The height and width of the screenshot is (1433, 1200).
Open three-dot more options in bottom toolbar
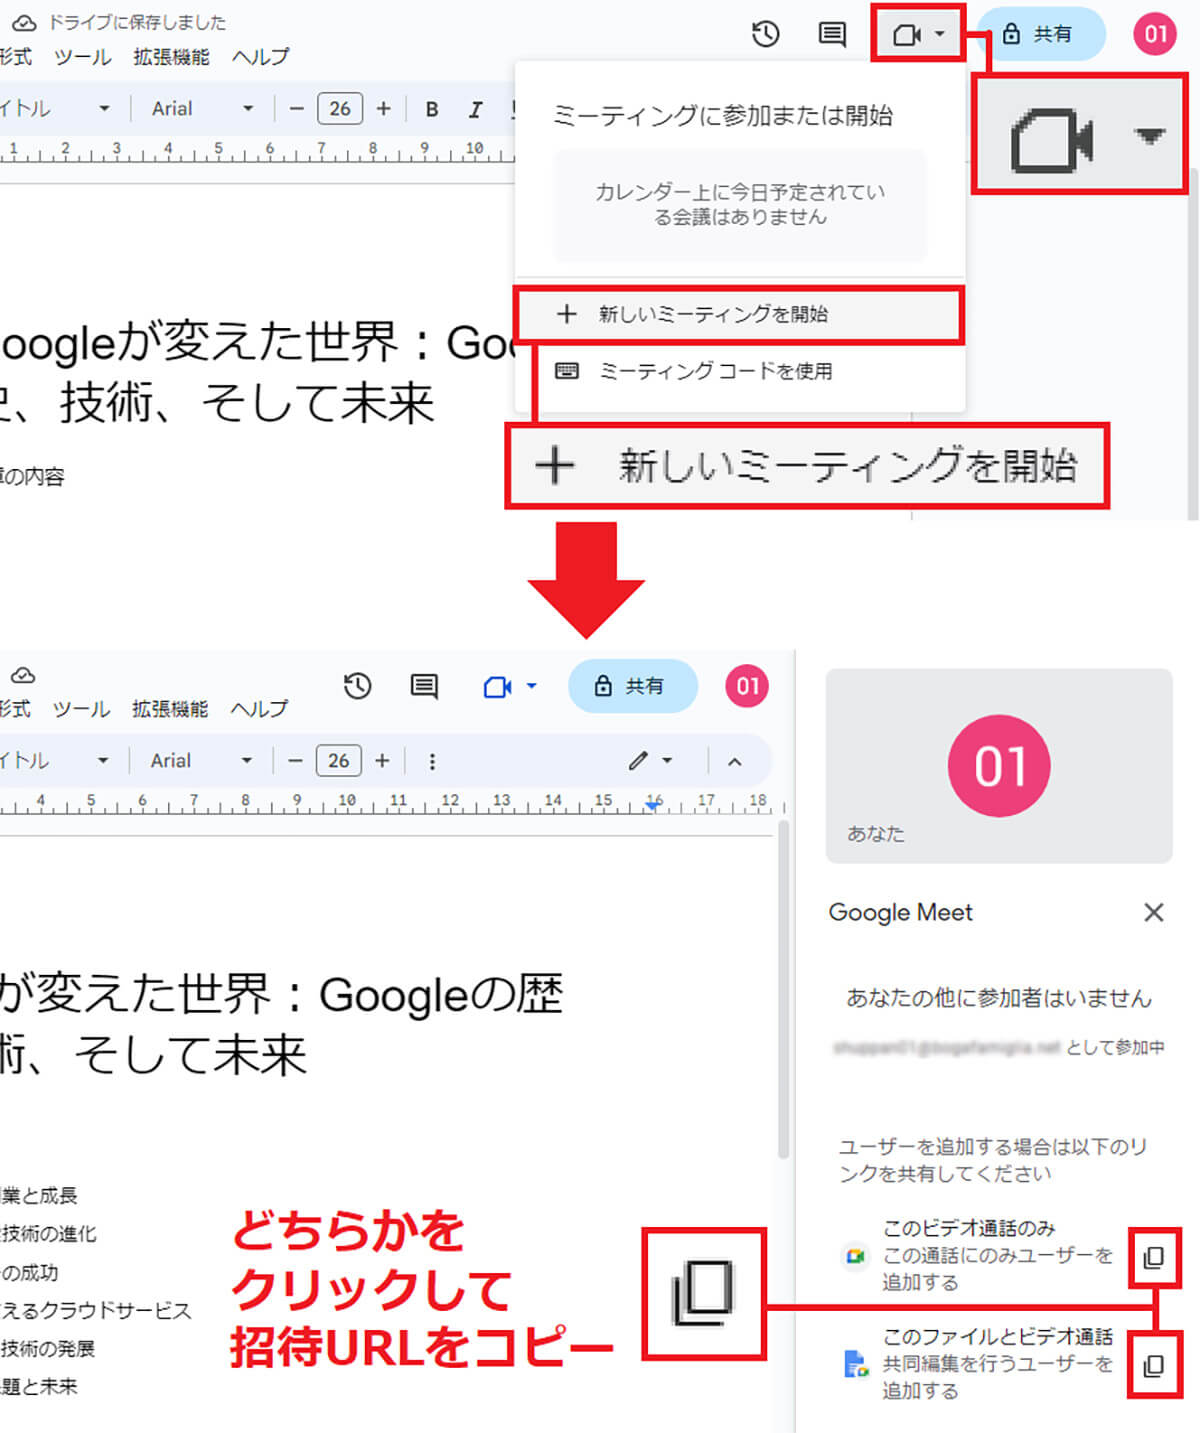[432, 761]
